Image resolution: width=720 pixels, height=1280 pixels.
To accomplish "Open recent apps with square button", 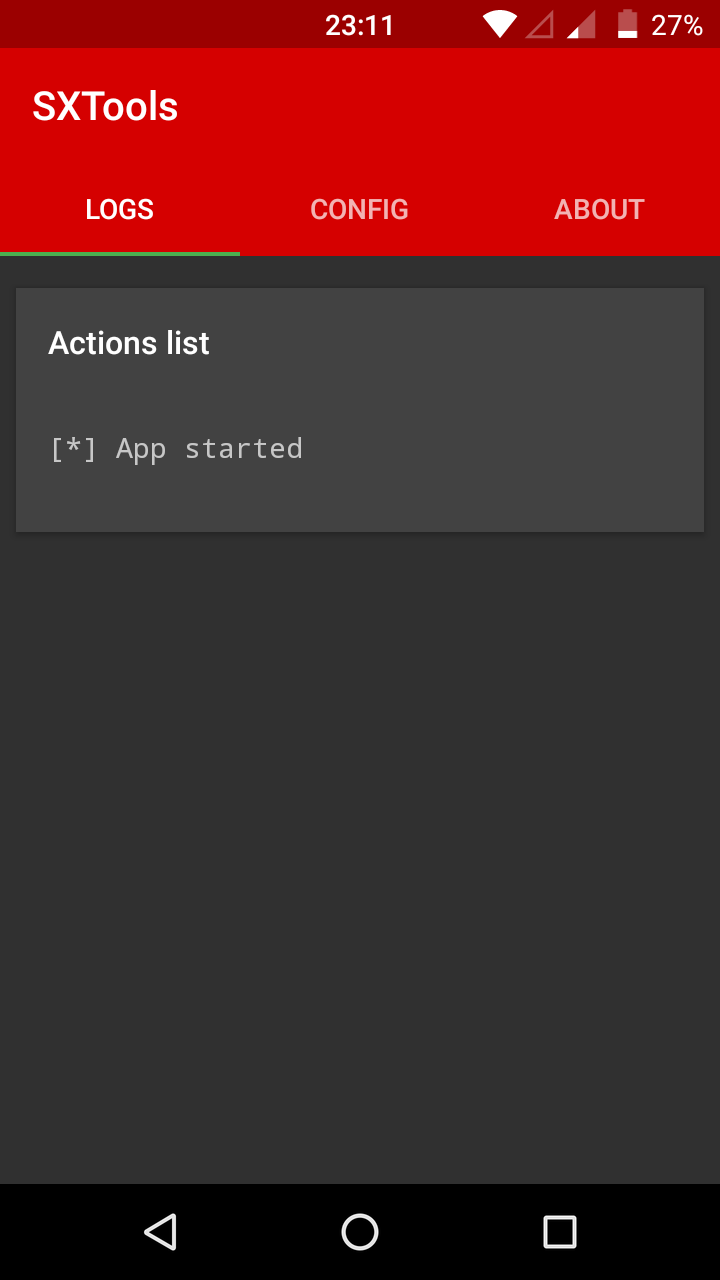I will pyautogui.click(x=560, y=1232).
